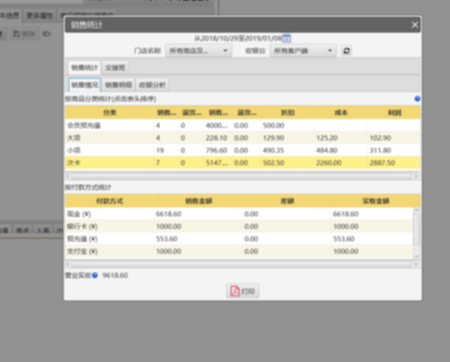Screen dimensions: 450x362
Task: Click the payment table's vertical scrollbar down arrow
Action: click(417, 256)
